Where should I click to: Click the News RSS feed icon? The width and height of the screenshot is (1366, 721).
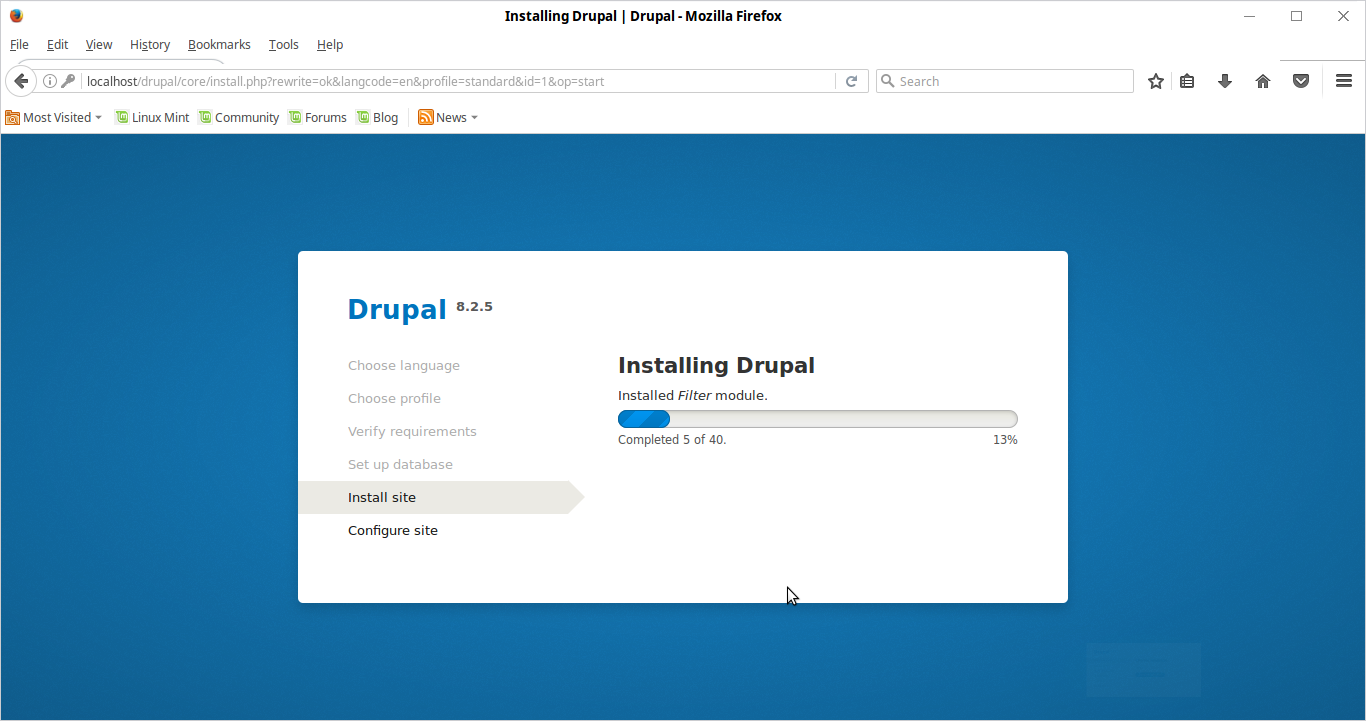(425, 117)
